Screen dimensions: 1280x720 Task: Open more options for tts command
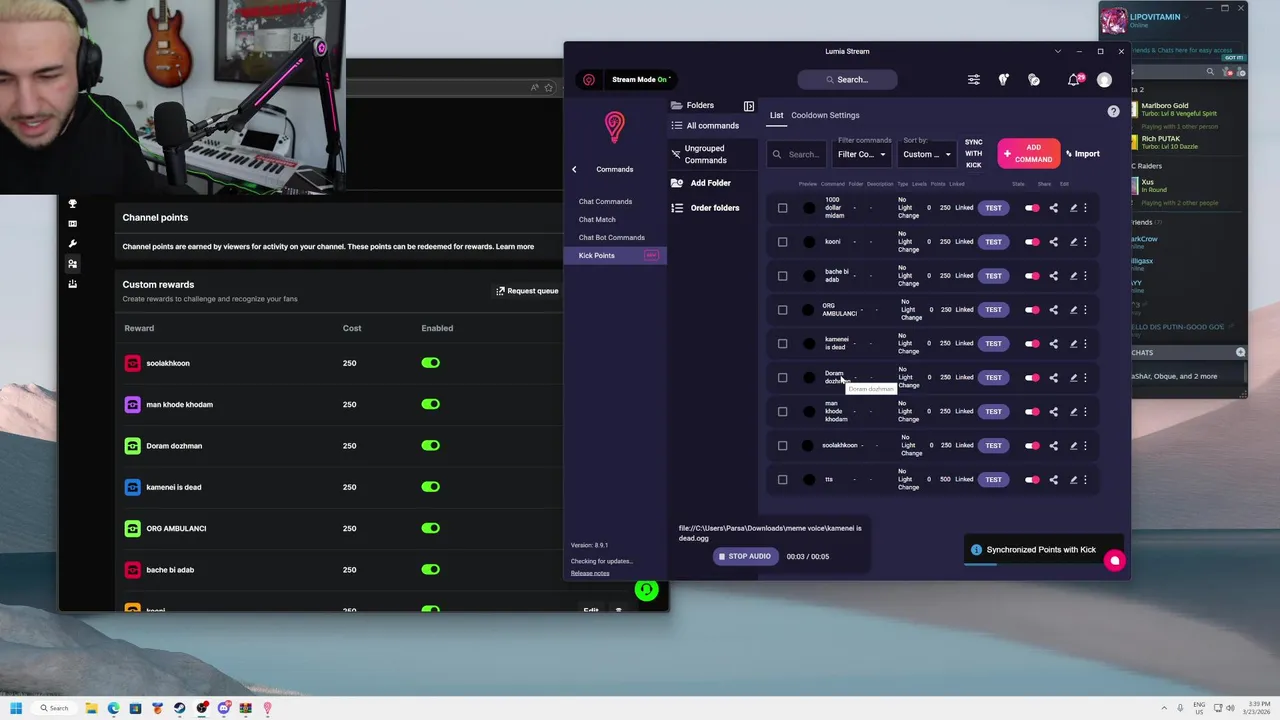point(1085,480)
